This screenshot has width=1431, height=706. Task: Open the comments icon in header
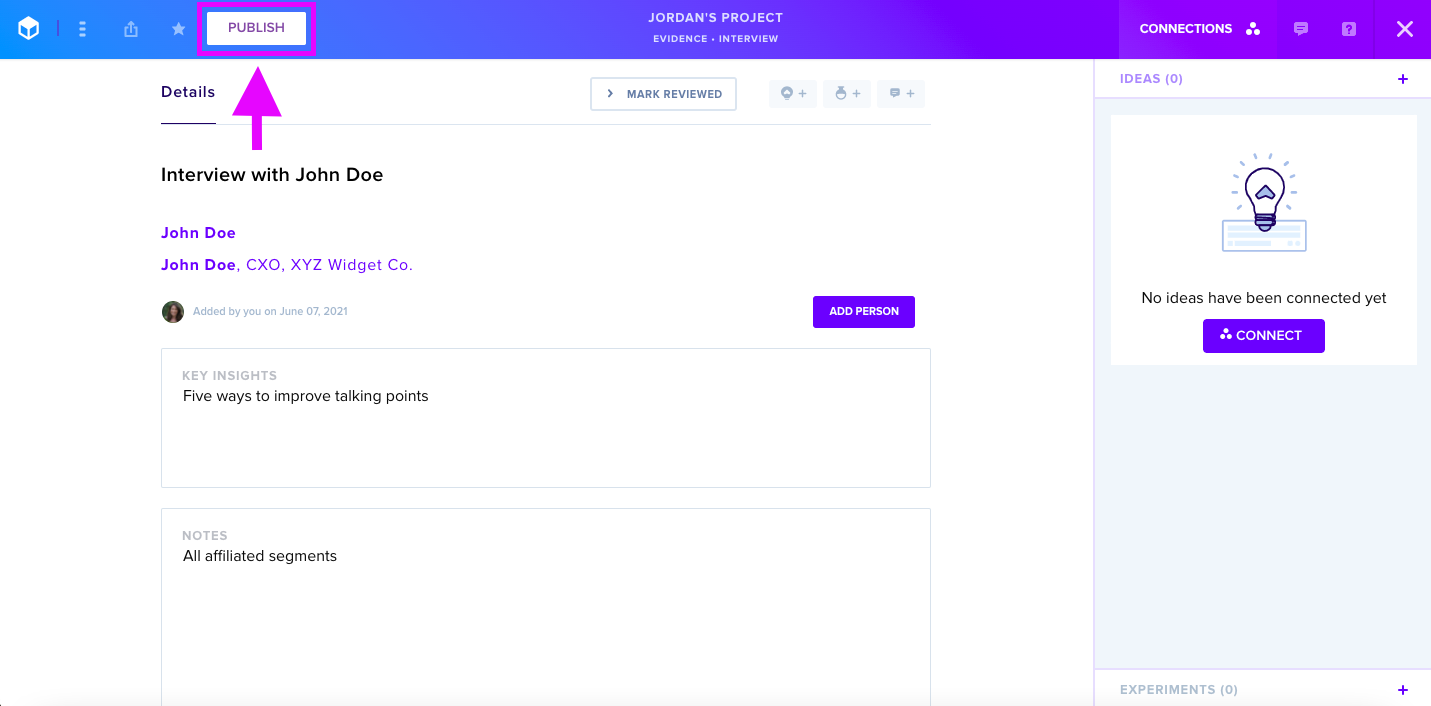tap(1301, 29)
